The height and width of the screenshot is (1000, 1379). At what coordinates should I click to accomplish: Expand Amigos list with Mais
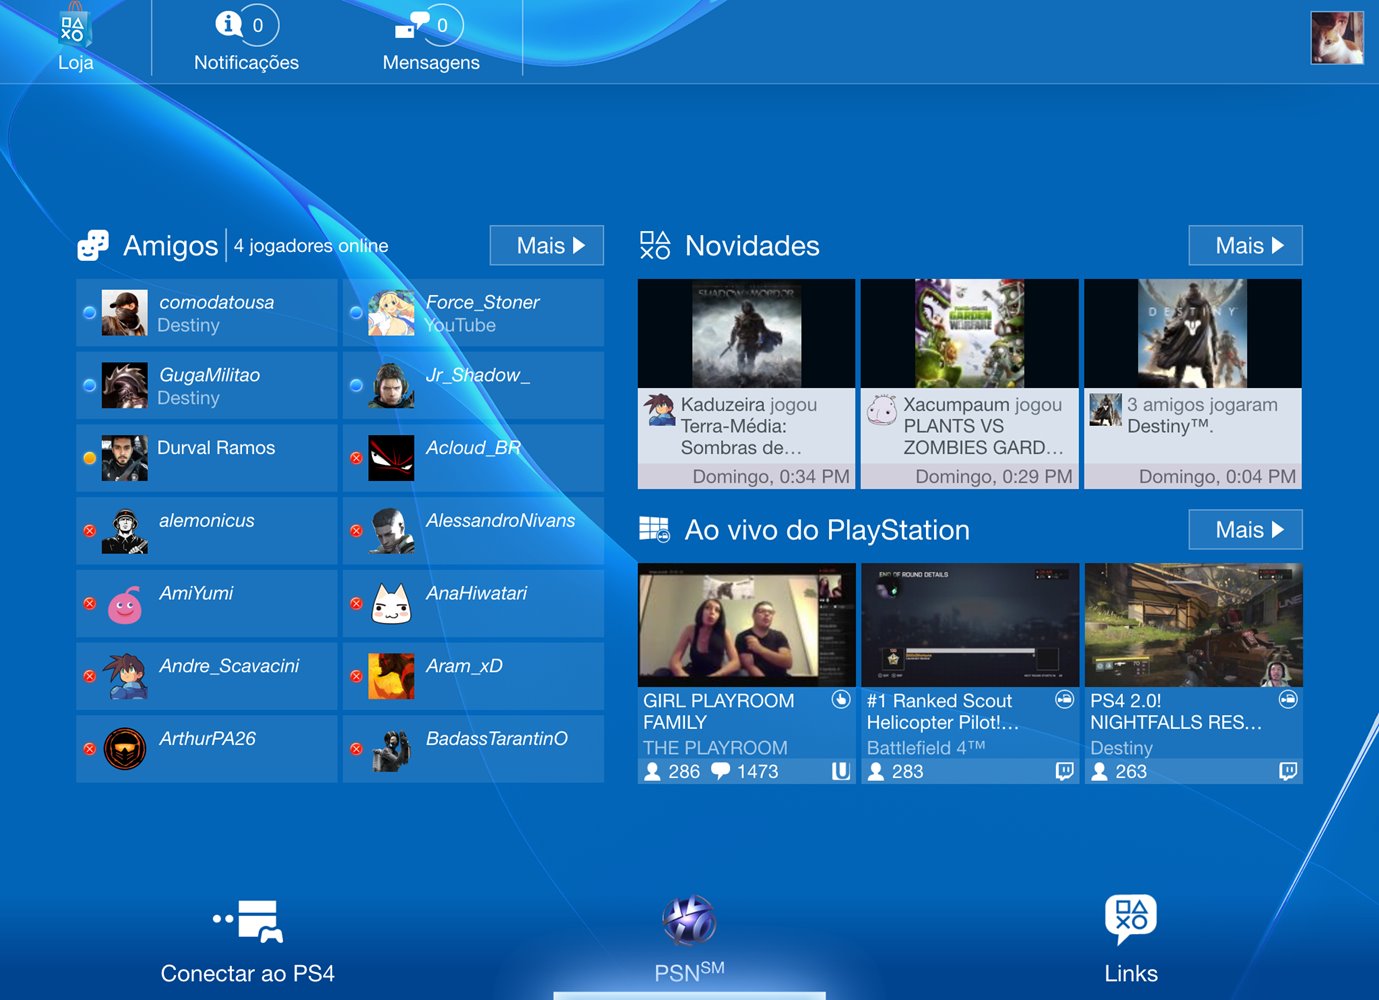click(547, 245)
